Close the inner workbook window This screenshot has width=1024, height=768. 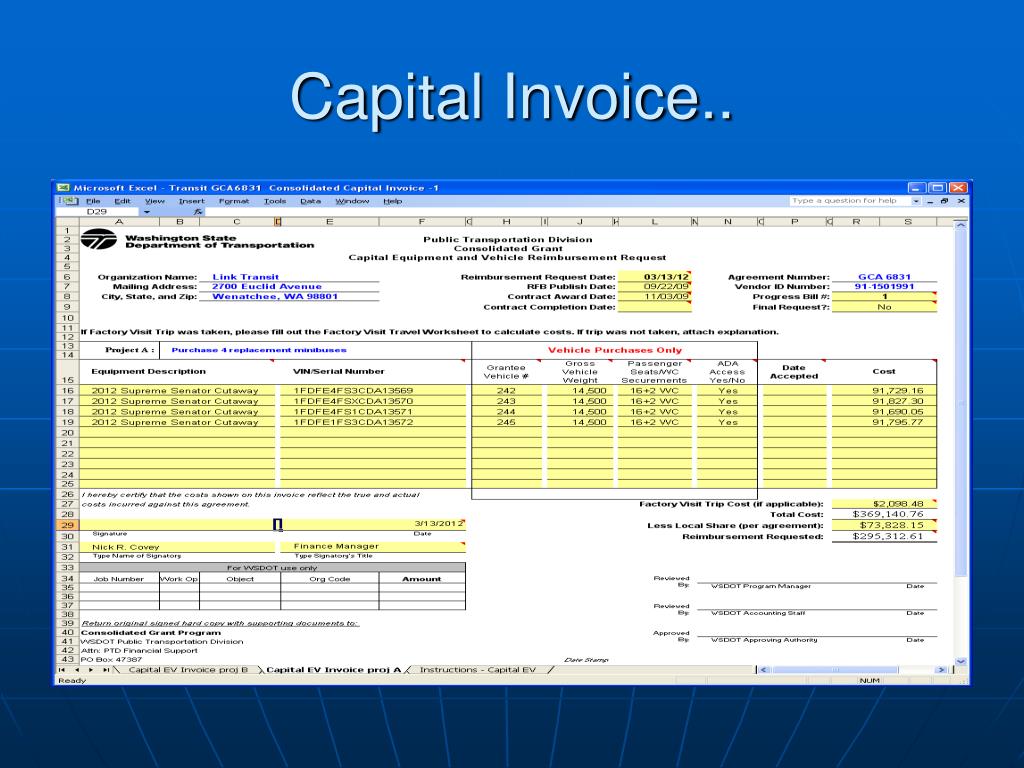[x=961, y=201]
